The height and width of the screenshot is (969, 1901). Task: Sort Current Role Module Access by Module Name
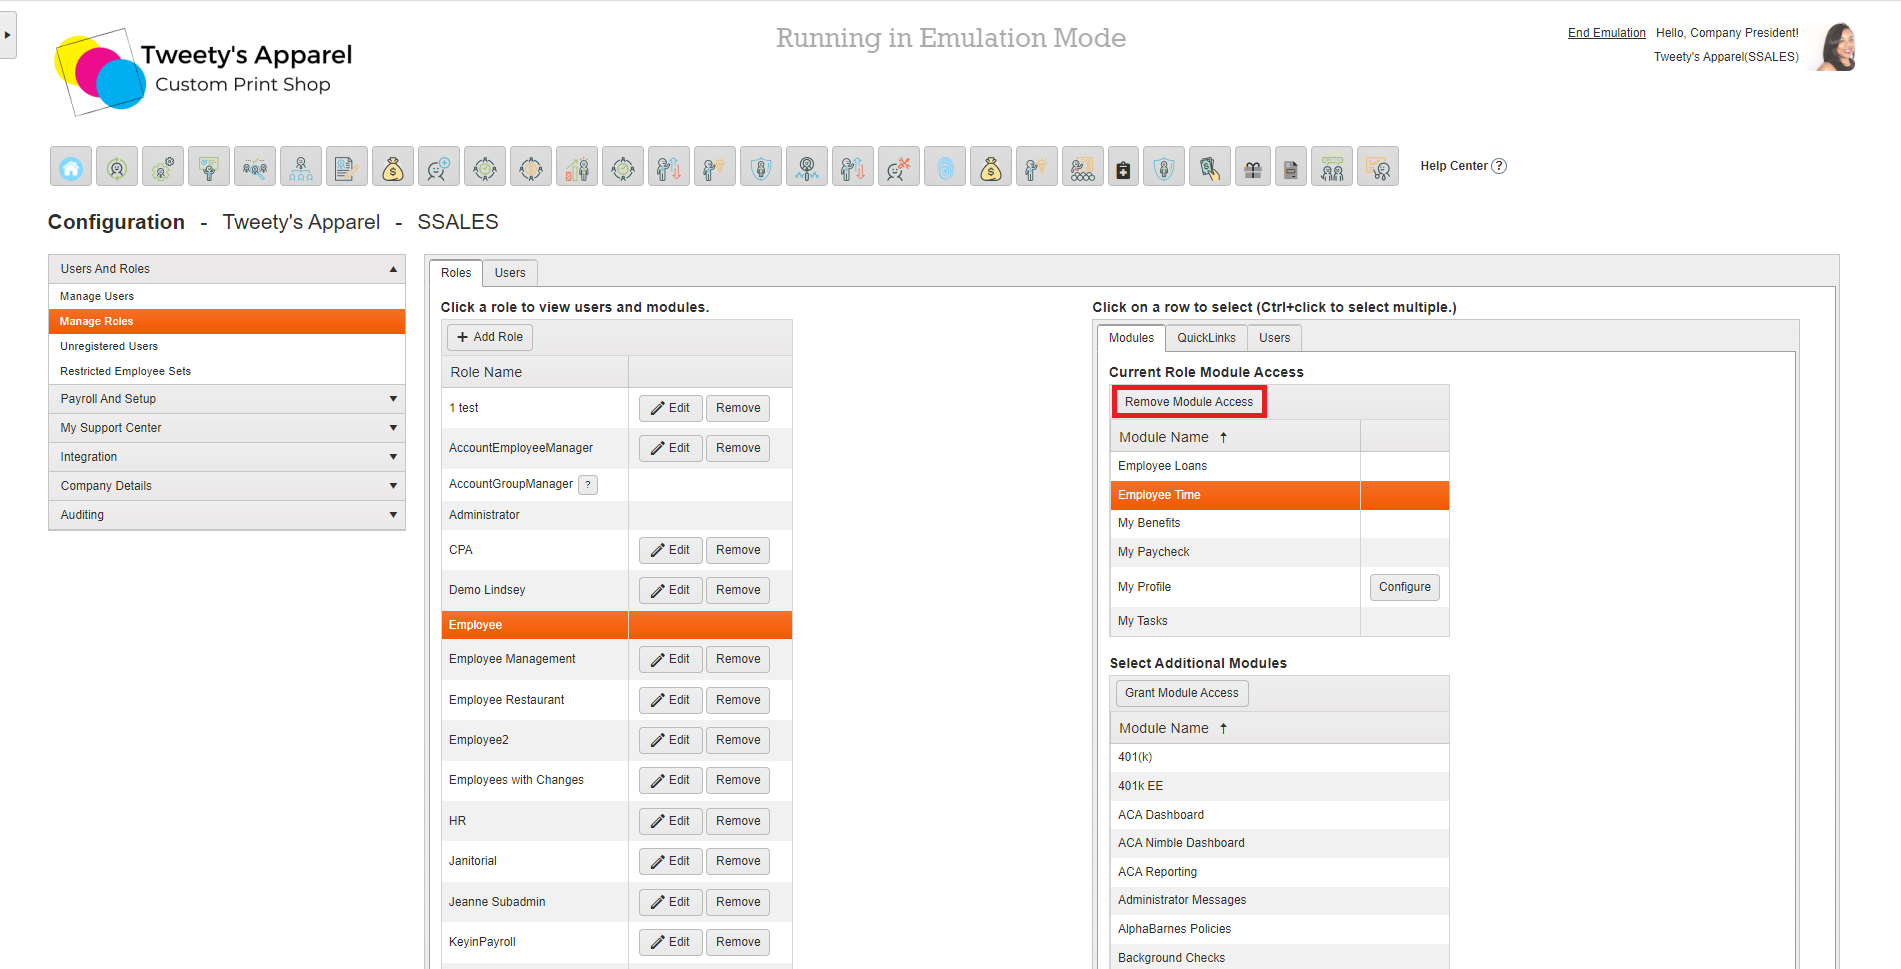pos(1235,437)
